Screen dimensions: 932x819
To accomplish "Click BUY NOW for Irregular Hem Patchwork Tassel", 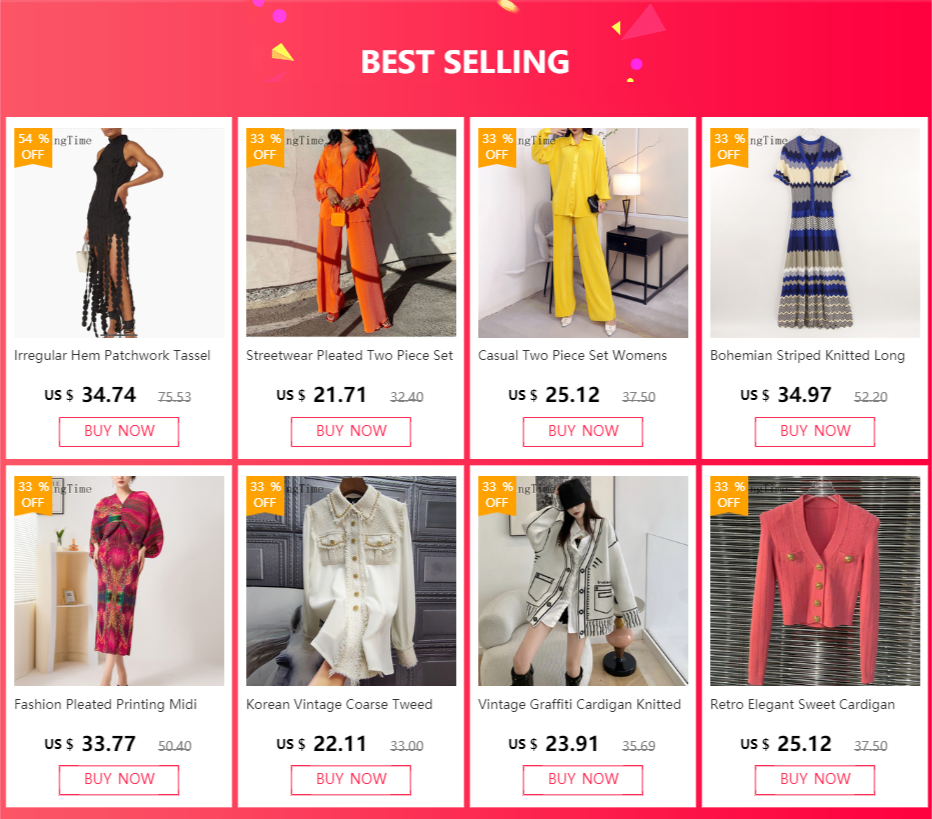I will pos(119,431).
